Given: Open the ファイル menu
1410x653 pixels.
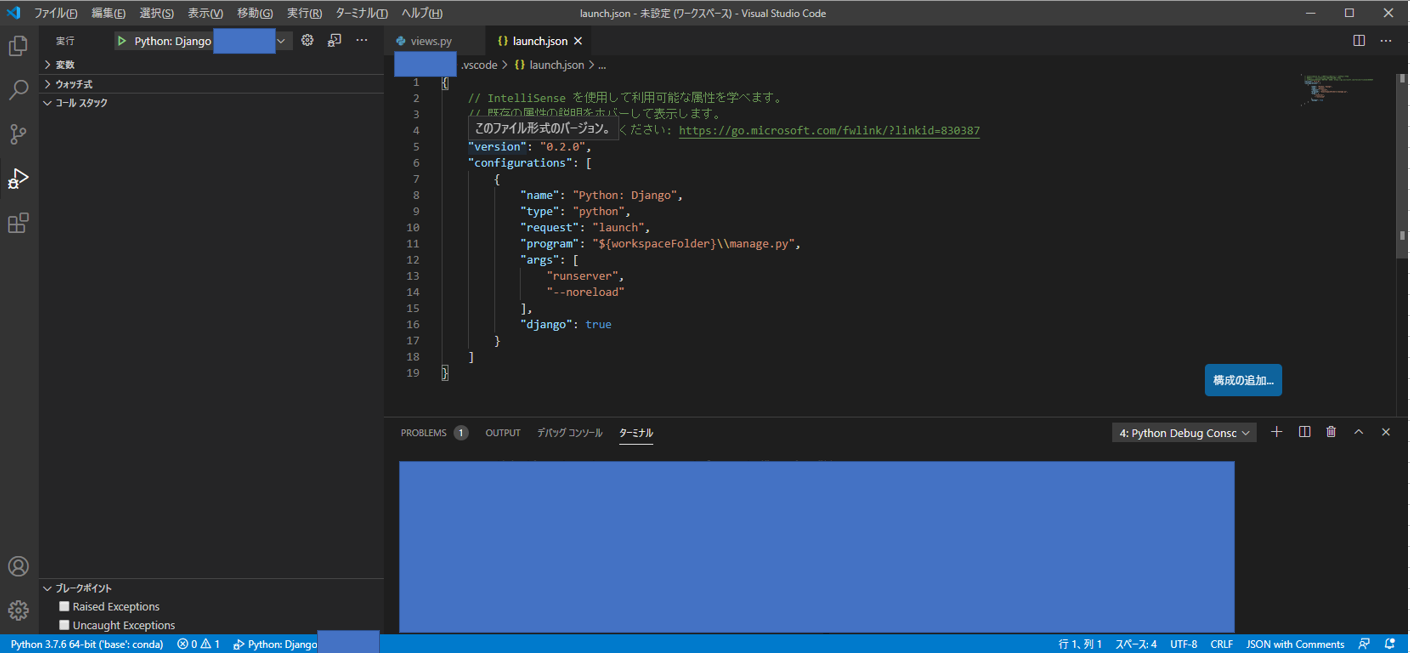Looking at the screenshot, I should pos(56,13).
